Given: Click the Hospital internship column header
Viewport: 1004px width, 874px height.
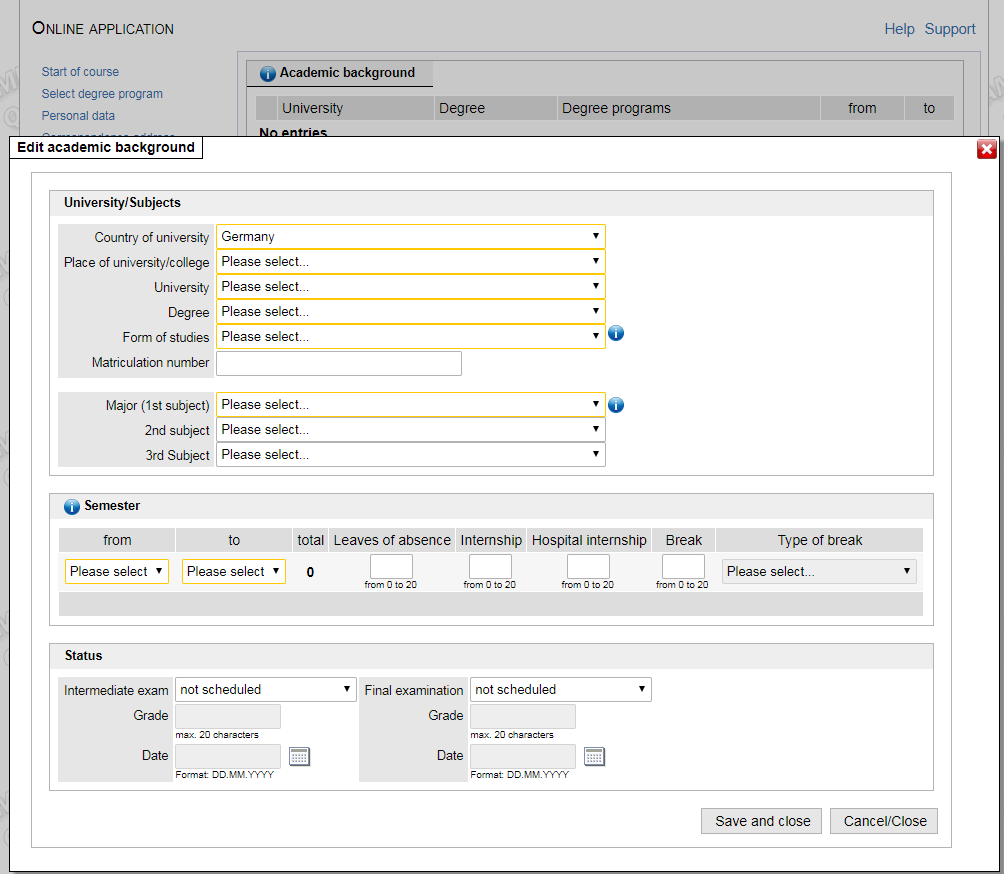Looking at the screenshot, I should 589,540.
